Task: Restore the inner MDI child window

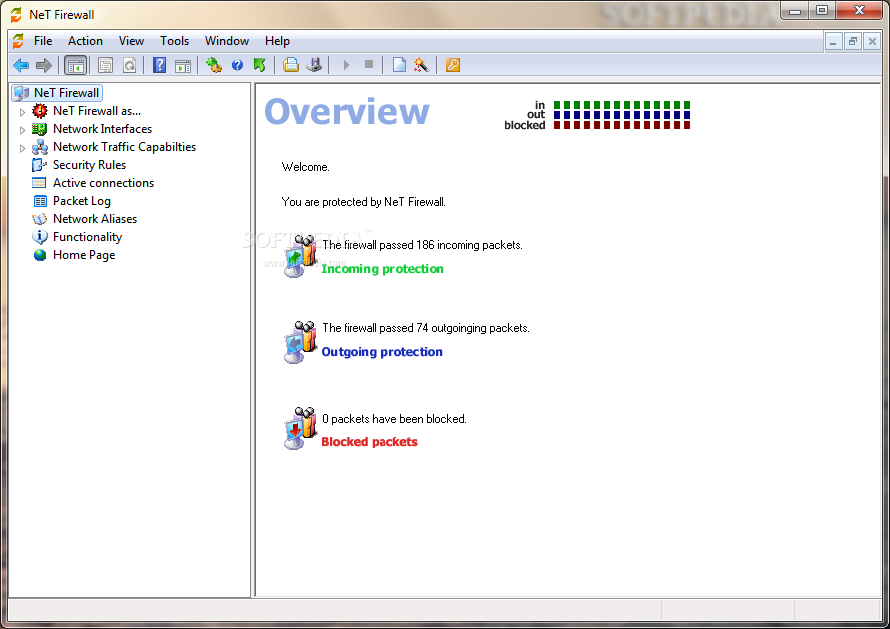Action: tap(853, 41)
